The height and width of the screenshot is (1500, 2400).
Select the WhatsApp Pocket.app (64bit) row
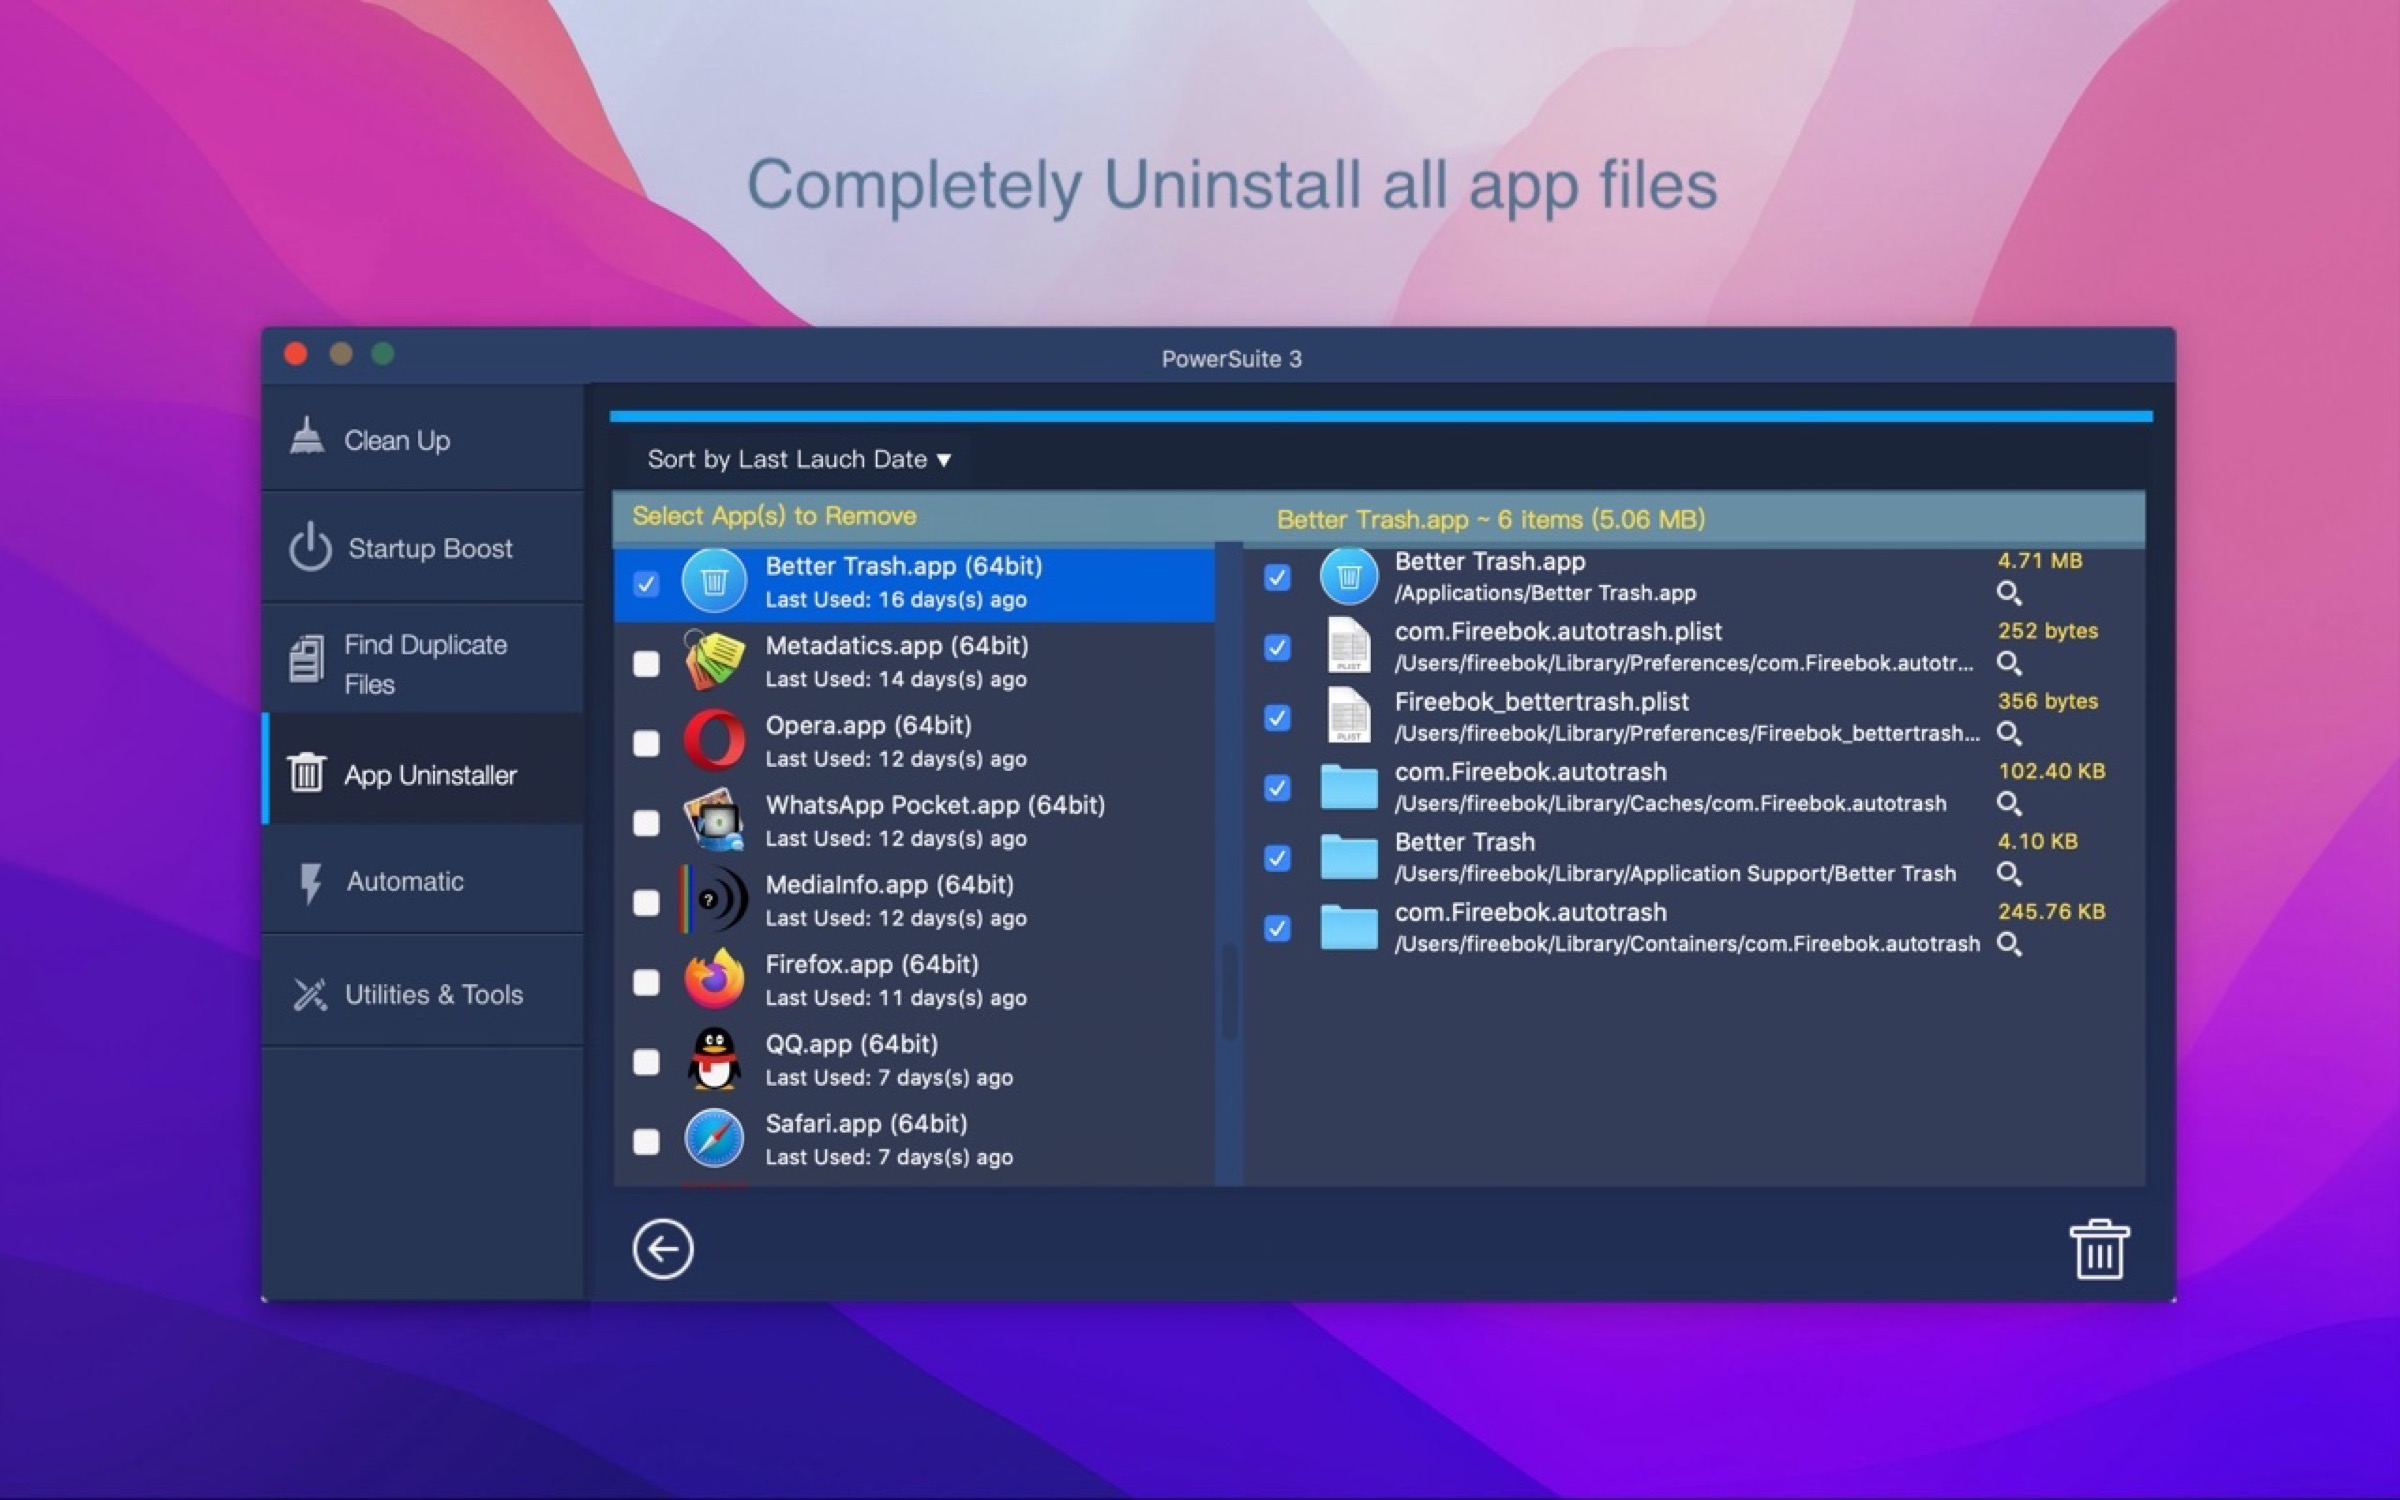click(914, 821)
